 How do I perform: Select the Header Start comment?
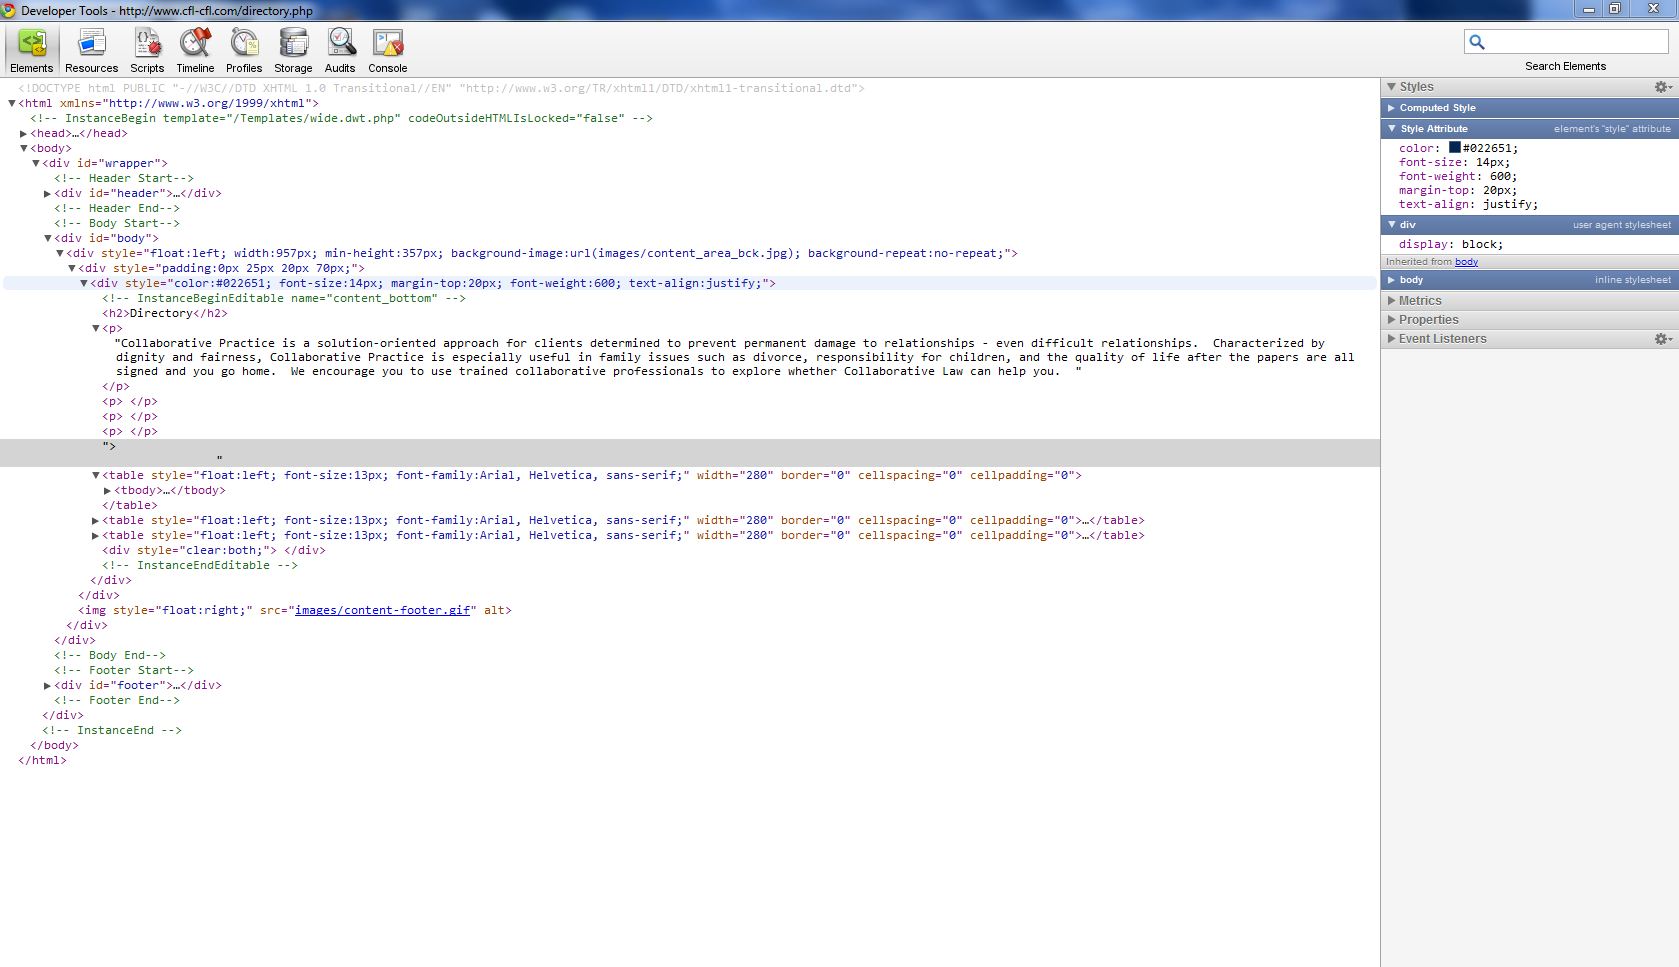[x=124, y=178]
